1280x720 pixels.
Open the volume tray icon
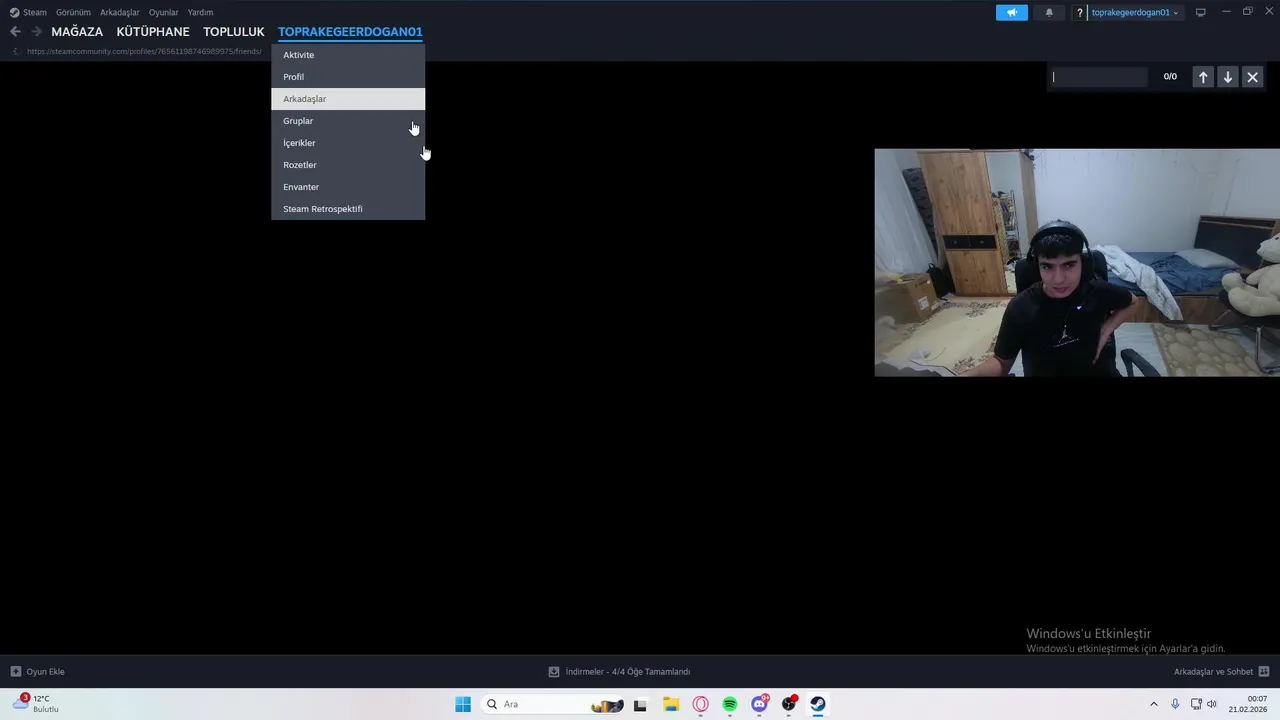(x=1212, y=704)
